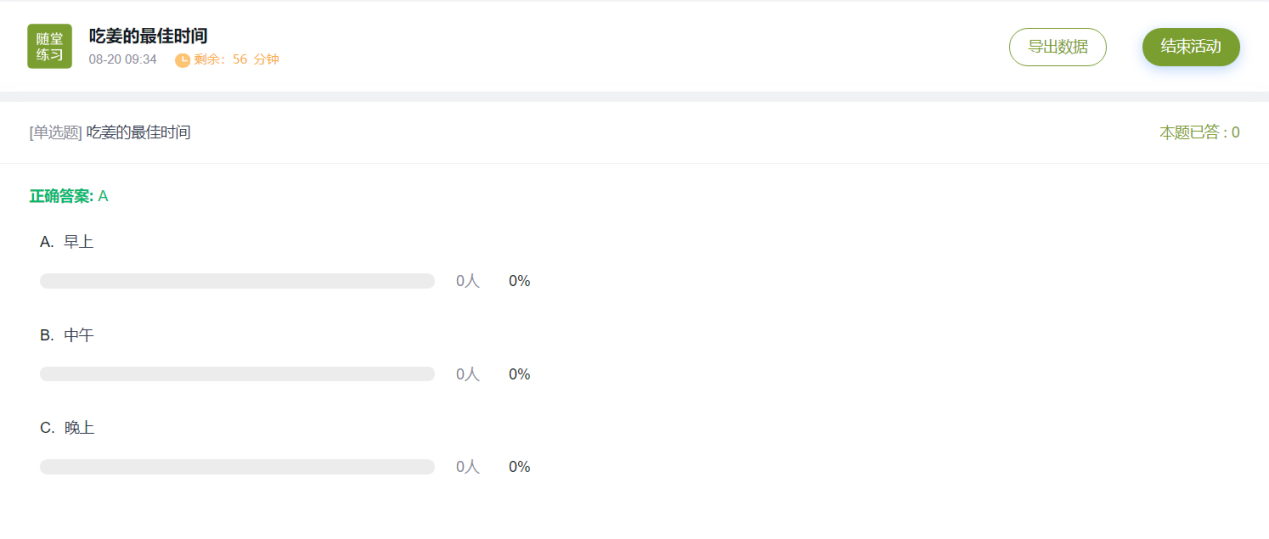Click the [单选题] question type label
The height and width of the screenshot is (539, 1269).
pyautogui.click(x=56, y=132)
